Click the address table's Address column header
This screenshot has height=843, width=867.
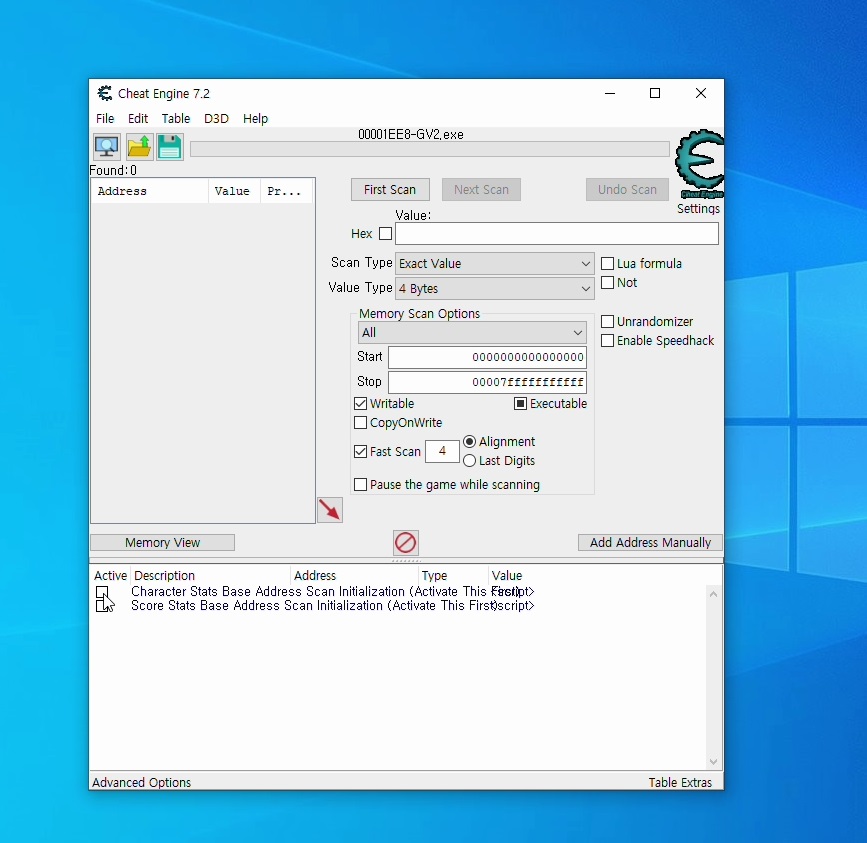[354, 575]
